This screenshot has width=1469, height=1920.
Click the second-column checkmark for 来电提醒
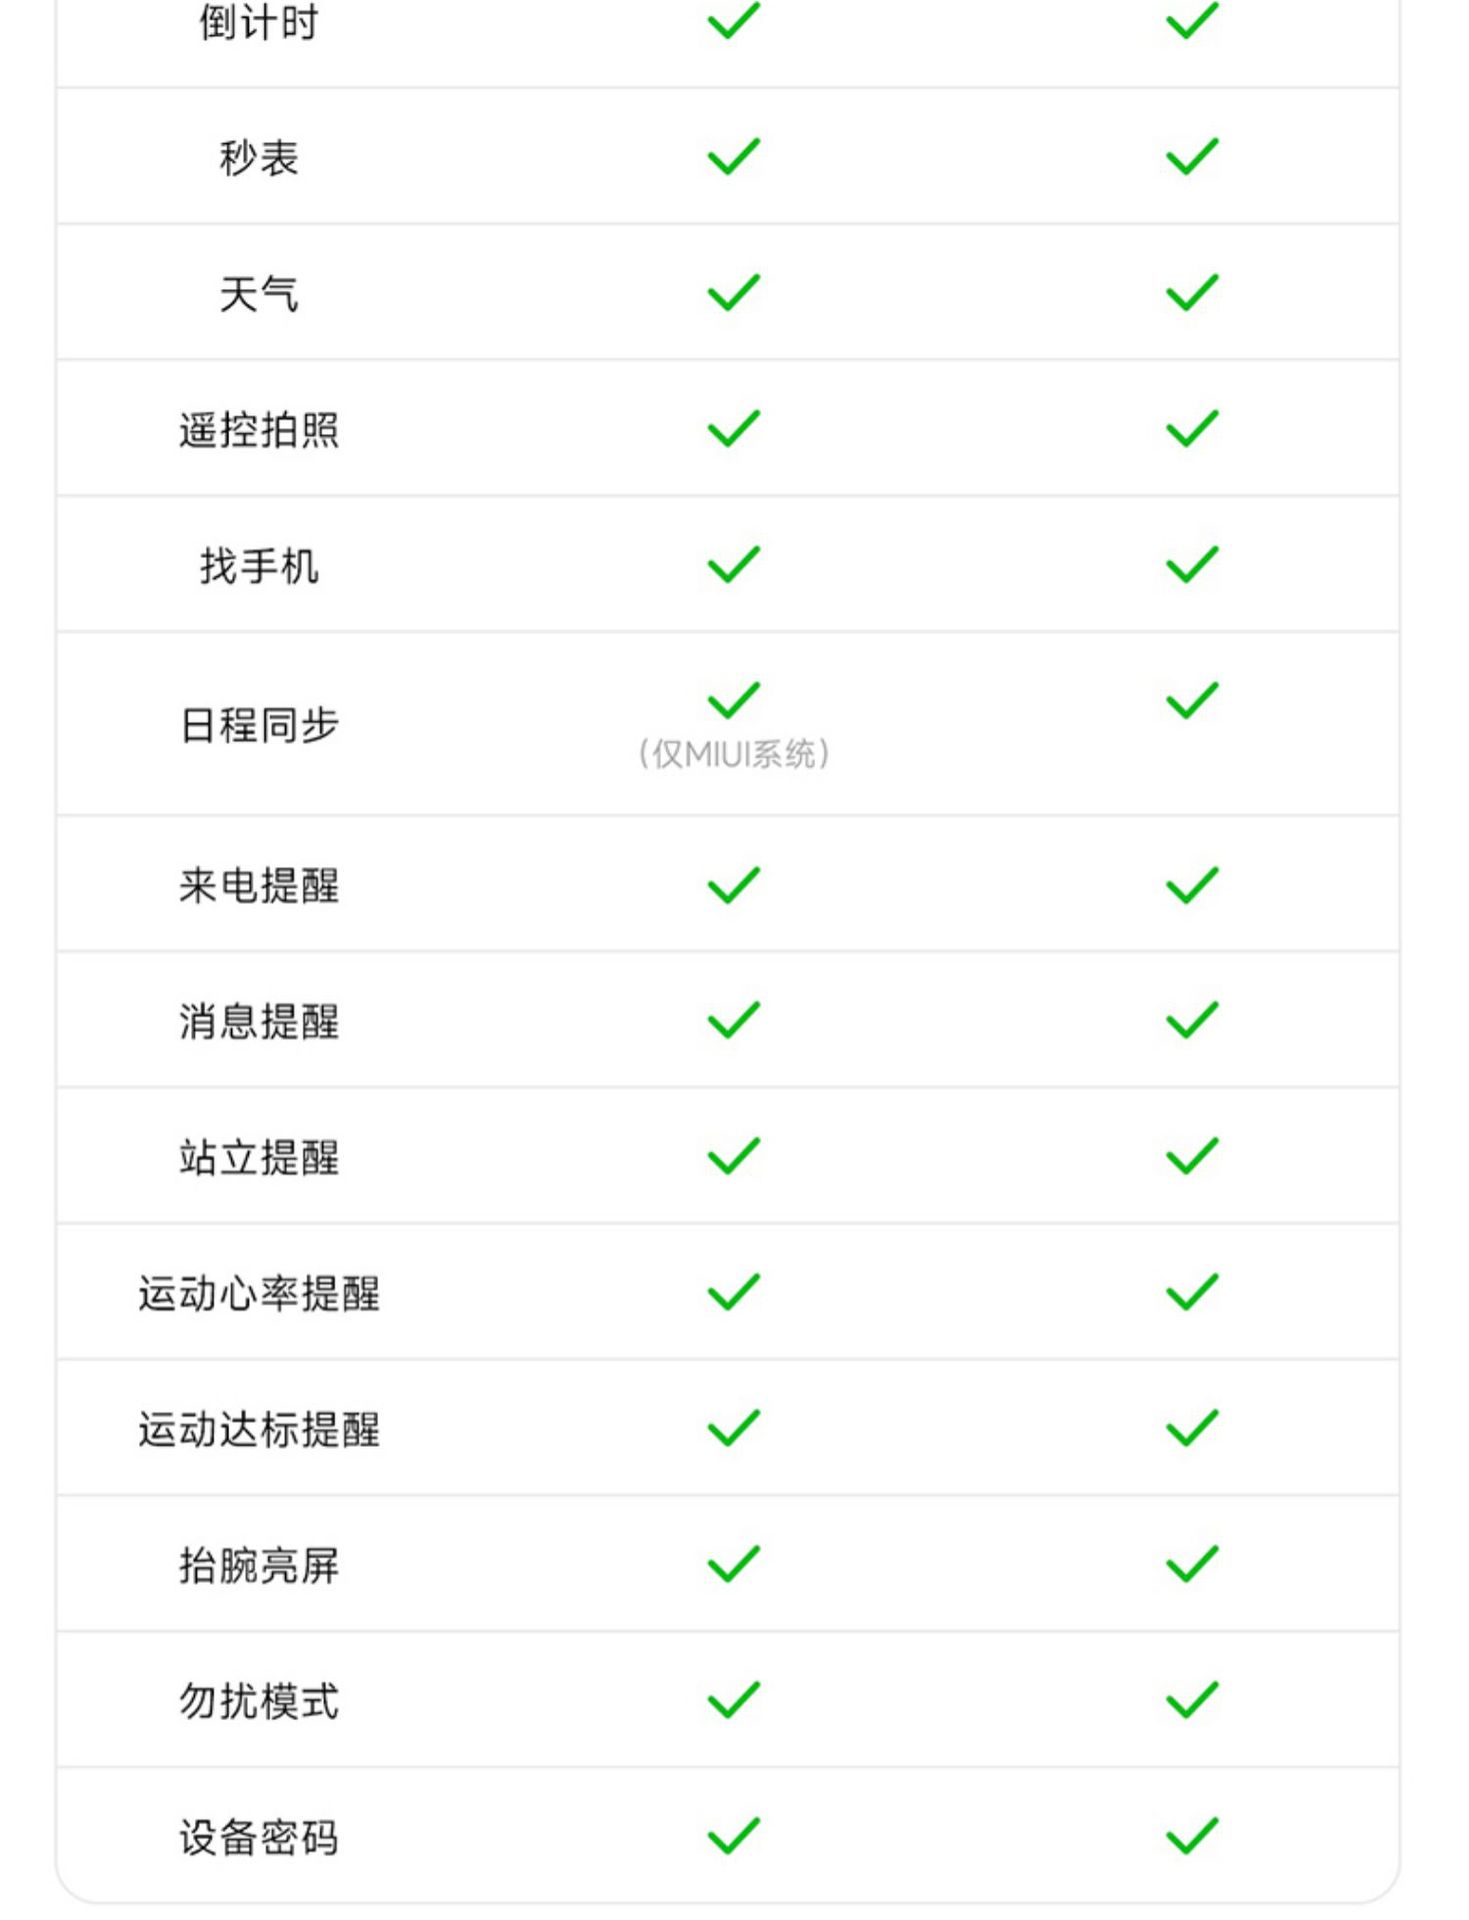pos(1191,885)
